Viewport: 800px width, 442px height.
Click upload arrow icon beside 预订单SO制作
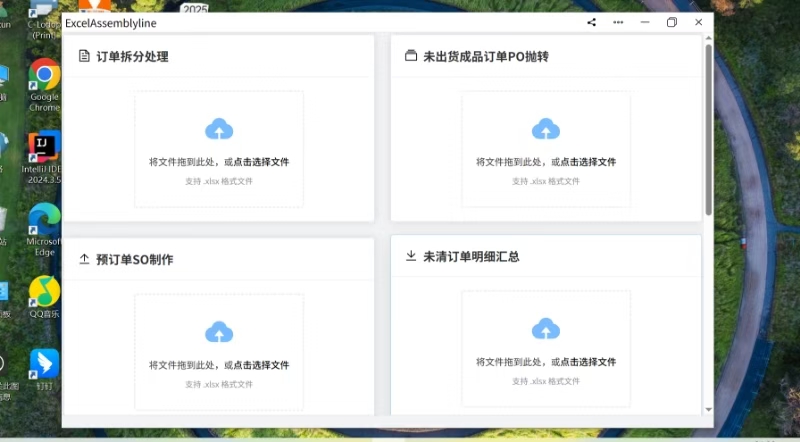tap(84, 259)
